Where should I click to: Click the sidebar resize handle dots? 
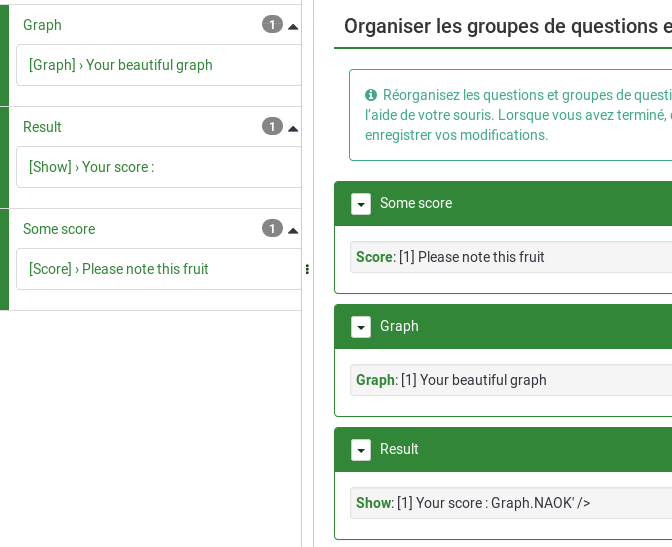307,269
